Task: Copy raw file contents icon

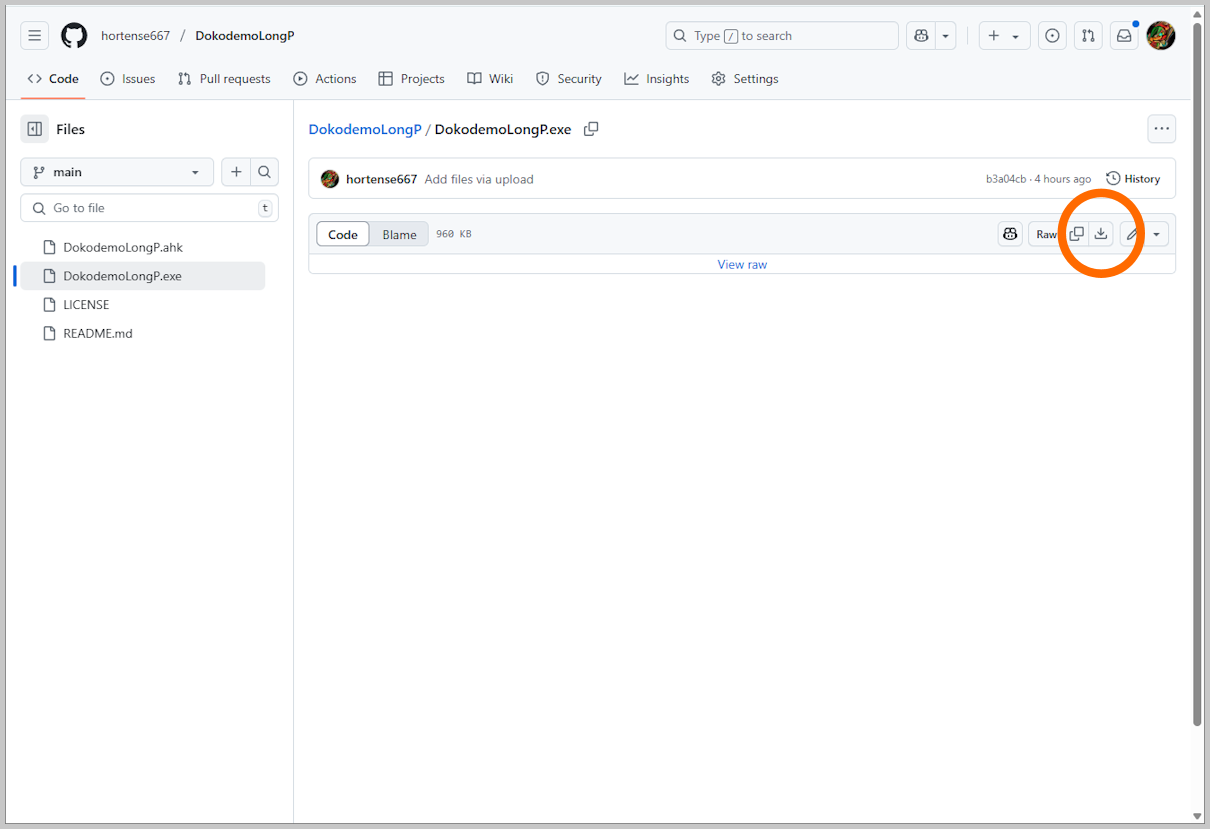Action: coord(1076,234)
